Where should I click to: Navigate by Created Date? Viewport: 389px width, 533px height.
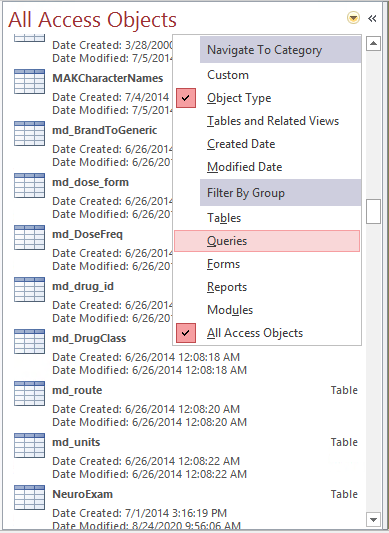[x=267, y=144]
